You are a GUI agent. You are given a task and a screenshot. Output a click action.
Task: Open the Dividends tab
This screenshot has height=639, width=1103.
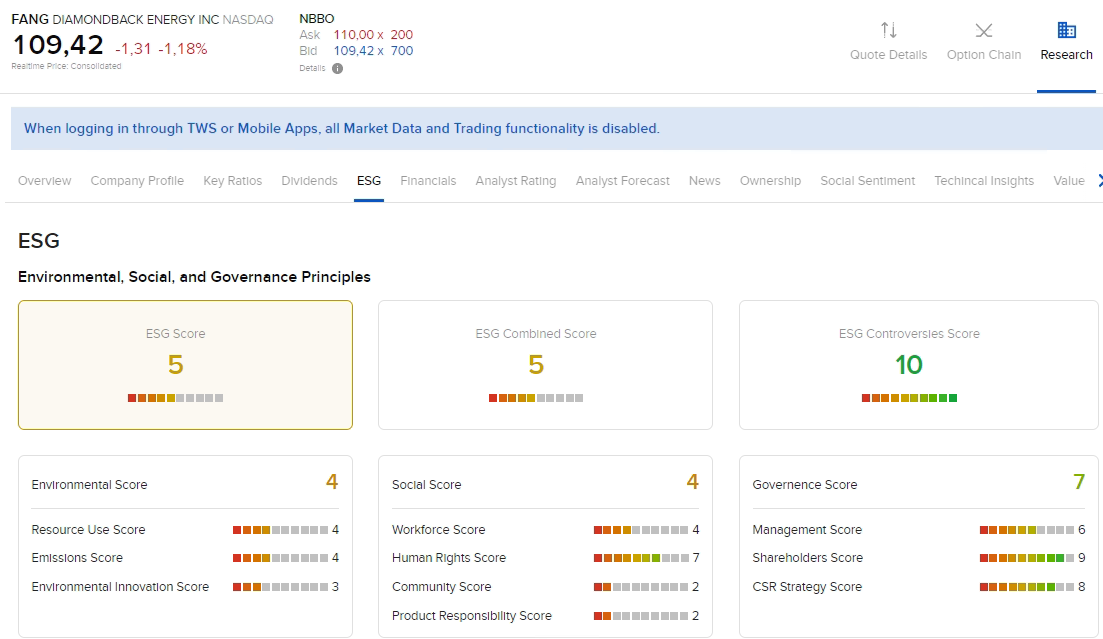click(309, 181)
